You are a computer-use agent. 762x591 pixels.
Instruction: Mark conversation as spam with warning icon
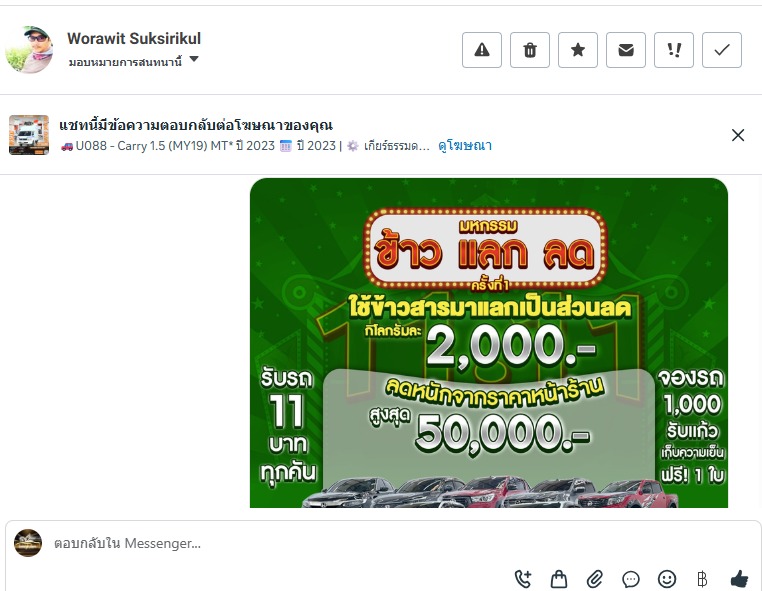[x=482, y=50]
